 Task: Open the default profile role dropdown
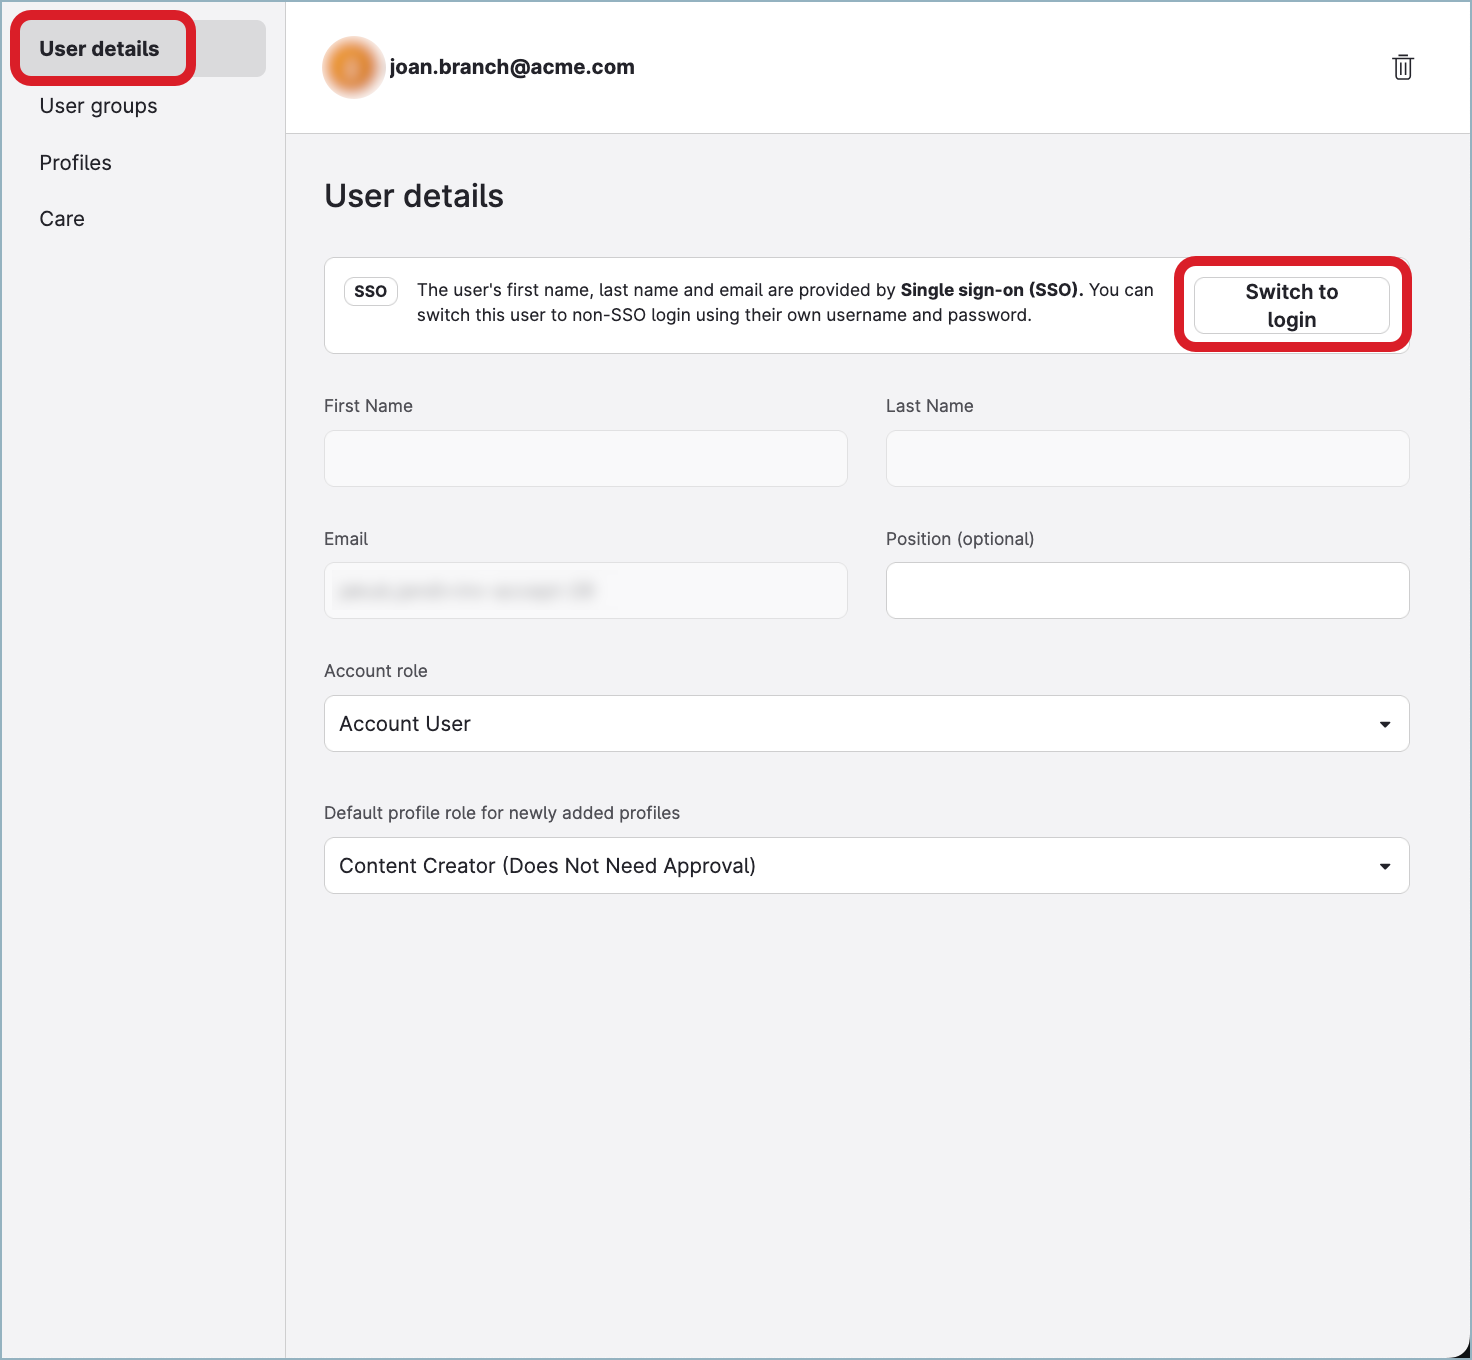(x=867, y=865)
